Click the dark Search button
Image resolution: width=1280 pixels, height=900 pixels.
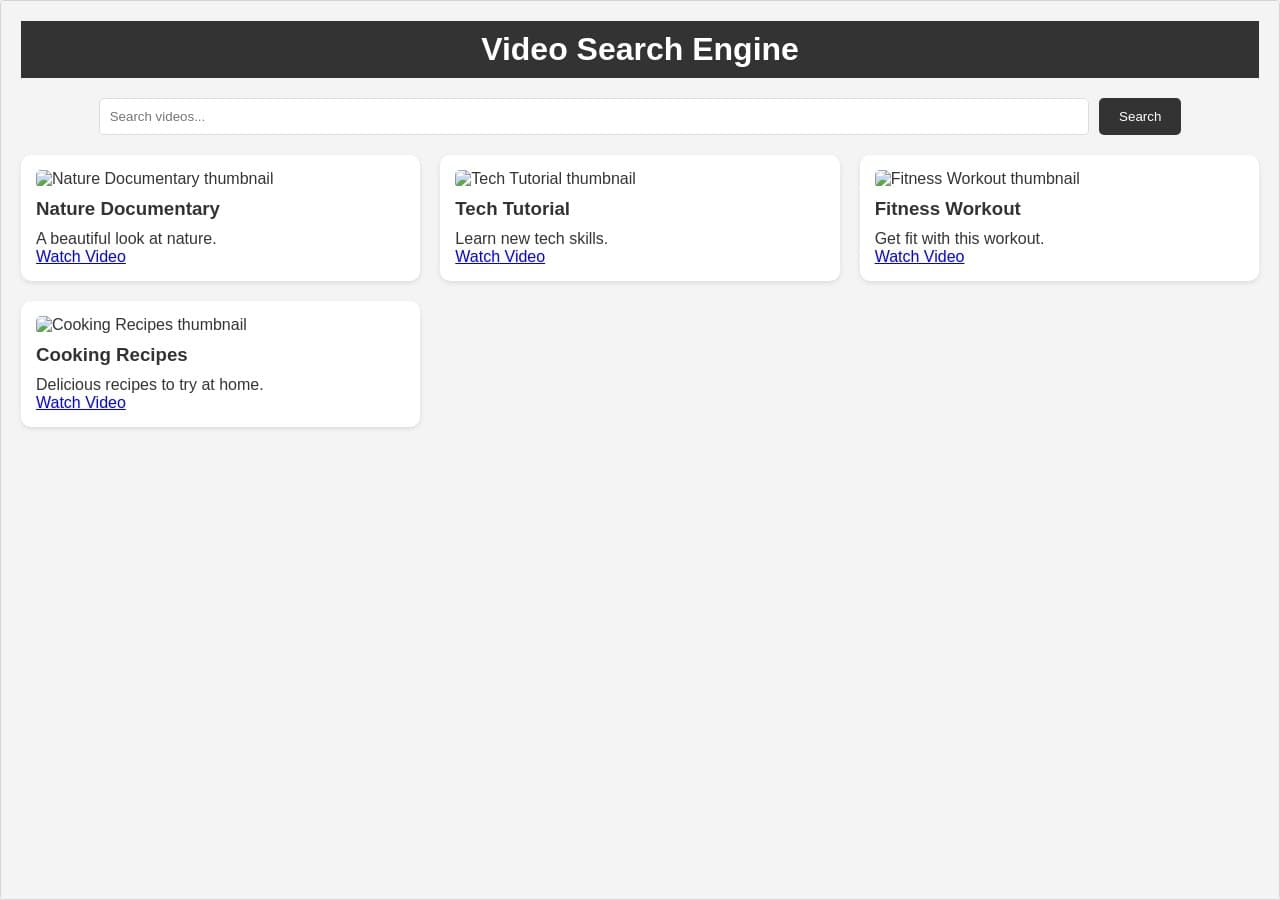pyautogui.click(x=1139, y=116)
